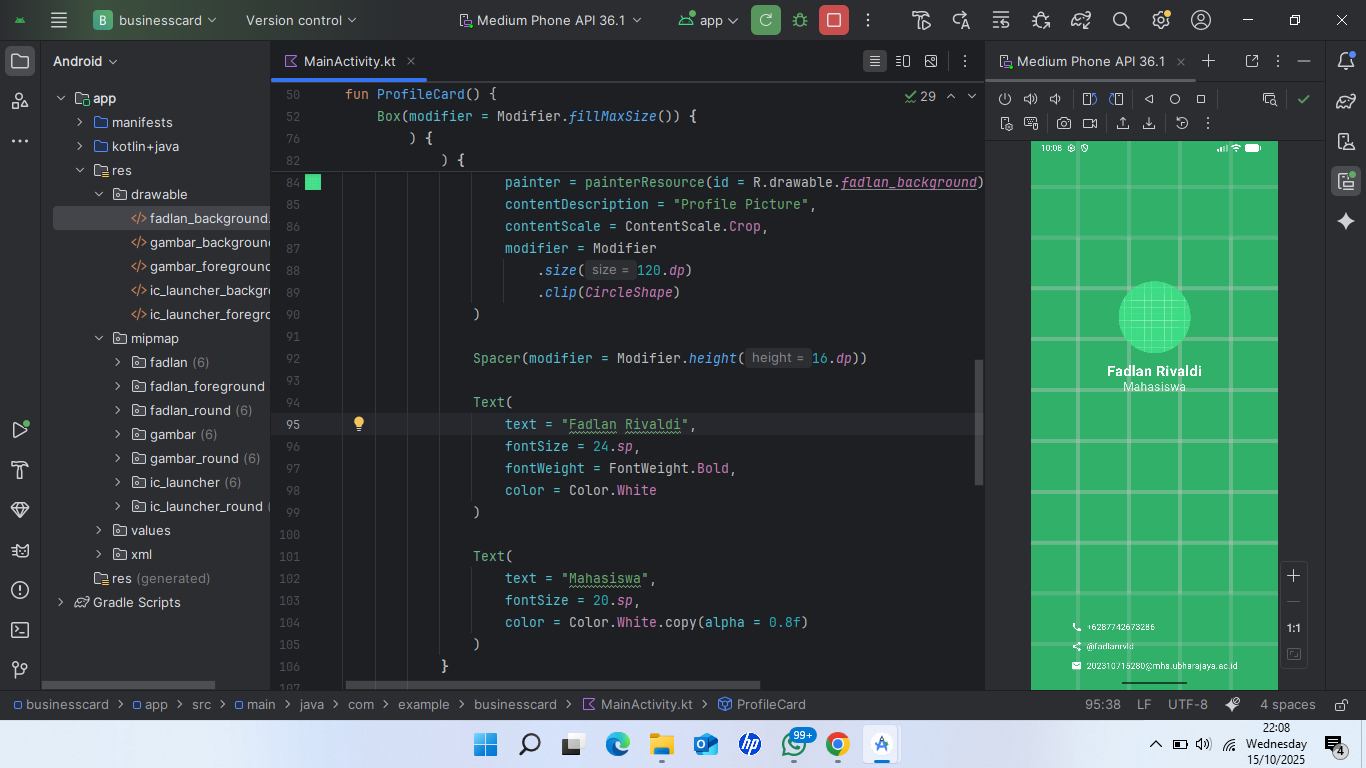Rotate emulator left
The image size is (1366, 768).
pos(1090,99)
